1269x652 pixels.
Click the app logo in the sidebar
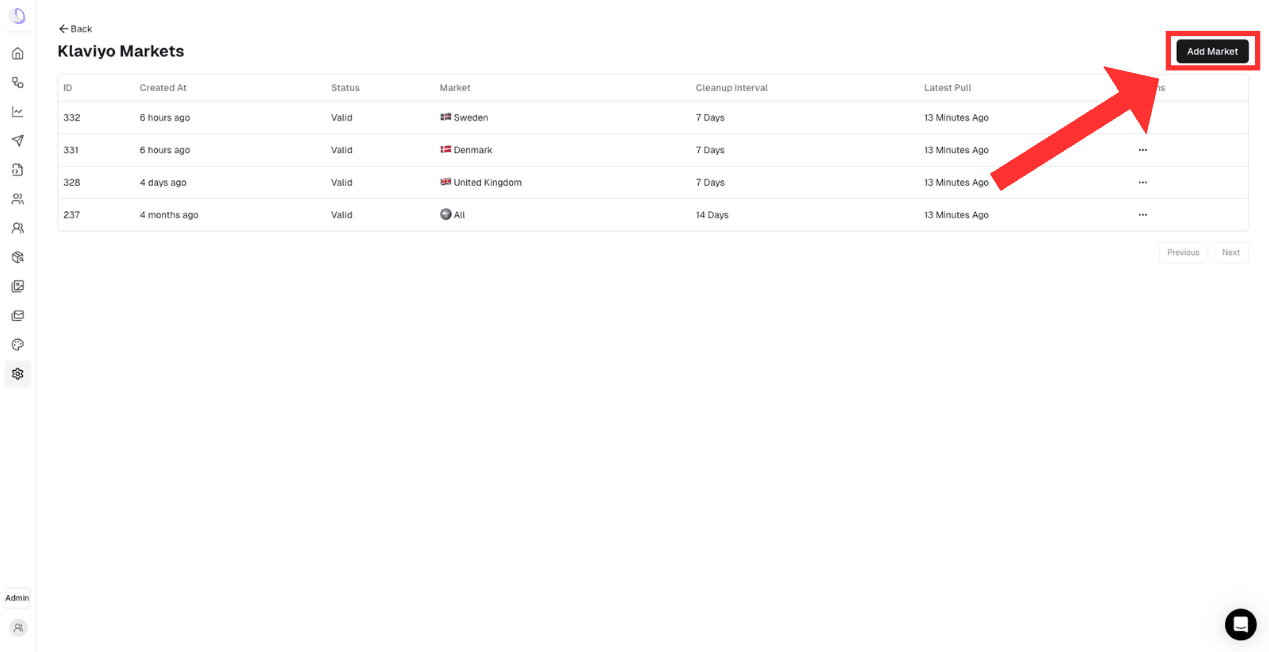tap(17, 16)
